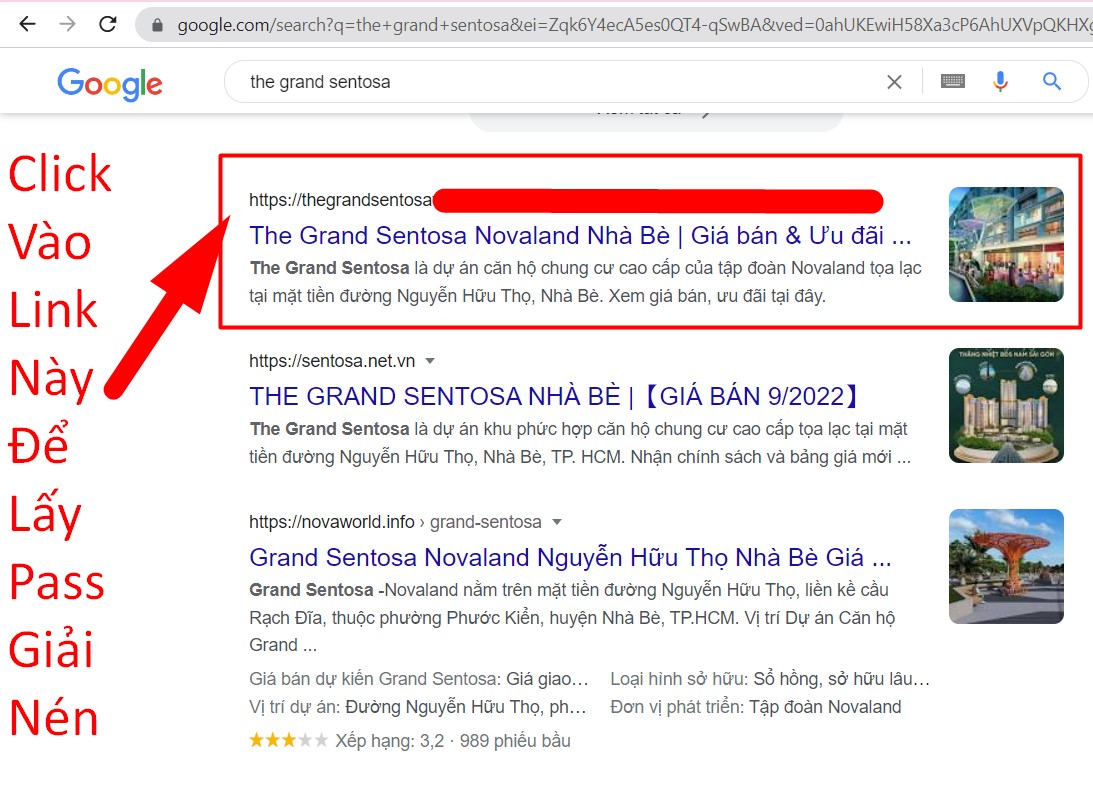1093x786 pixels.
Task: Expand the dropdown arrow beside novaworld.info grand-sentosa
Action: pyautogui.click(x=557, y=522)
